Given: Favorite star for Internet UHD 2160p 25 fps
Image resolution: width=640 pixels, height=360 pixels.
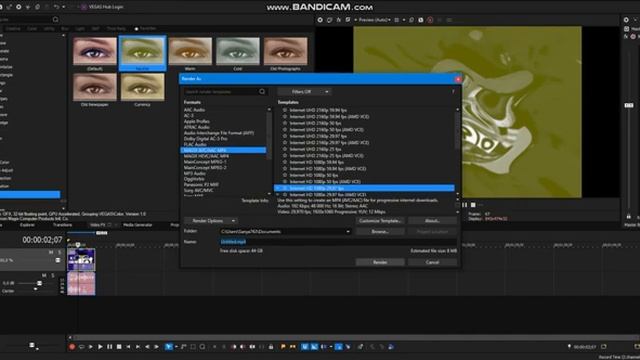Looking at the screenshot, I should point(285,149).
